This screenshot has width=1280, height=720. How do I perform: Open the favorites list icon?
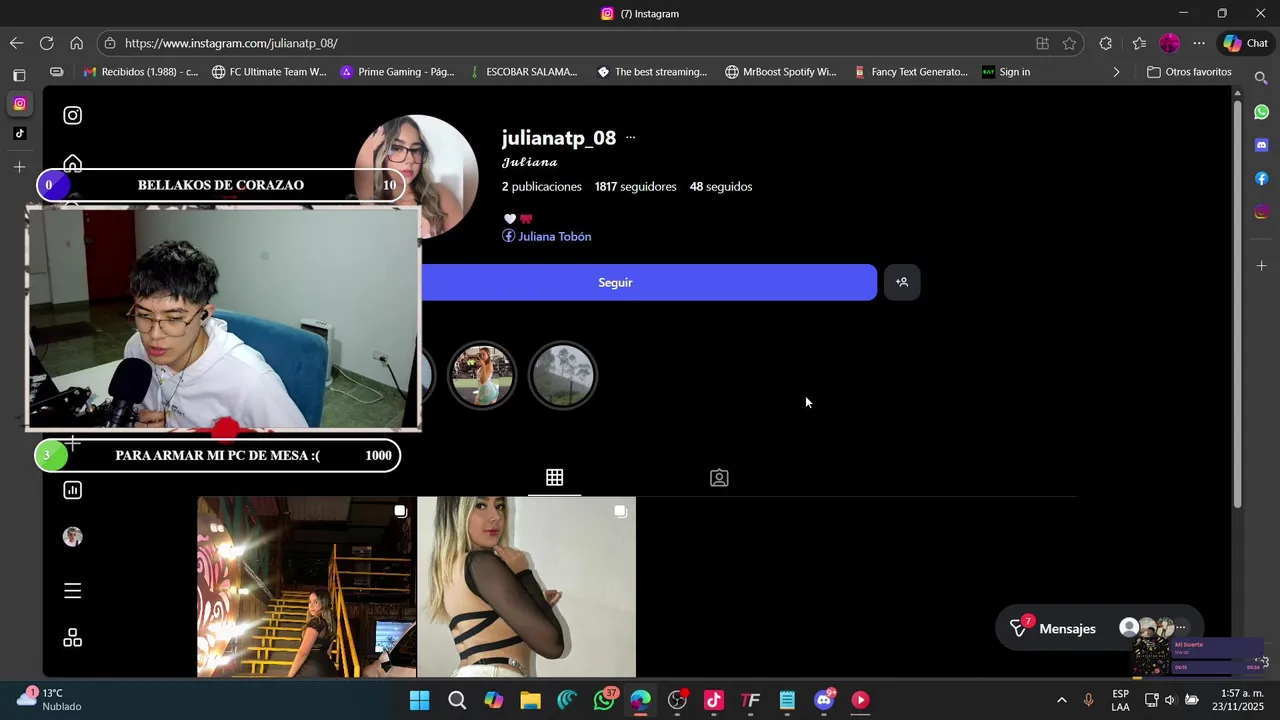pyautogui.click(x=1139, y=43)
